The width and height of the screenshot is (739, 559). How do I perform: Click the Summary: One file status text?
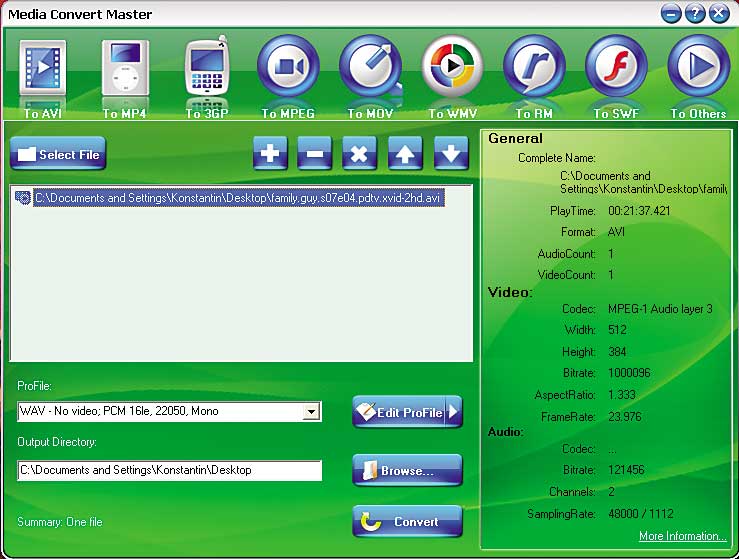60,522
